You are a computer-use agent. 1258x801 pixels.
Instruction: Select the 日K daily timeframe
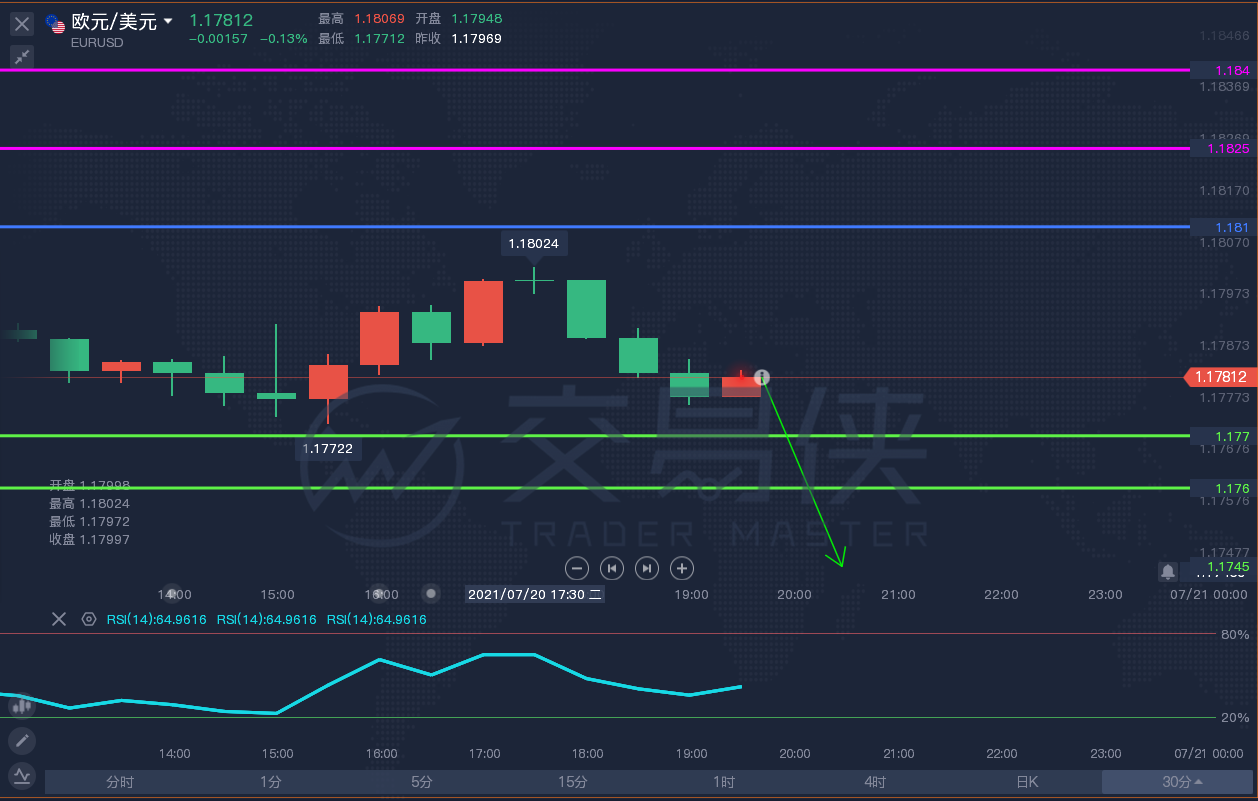pos(1026,782)
